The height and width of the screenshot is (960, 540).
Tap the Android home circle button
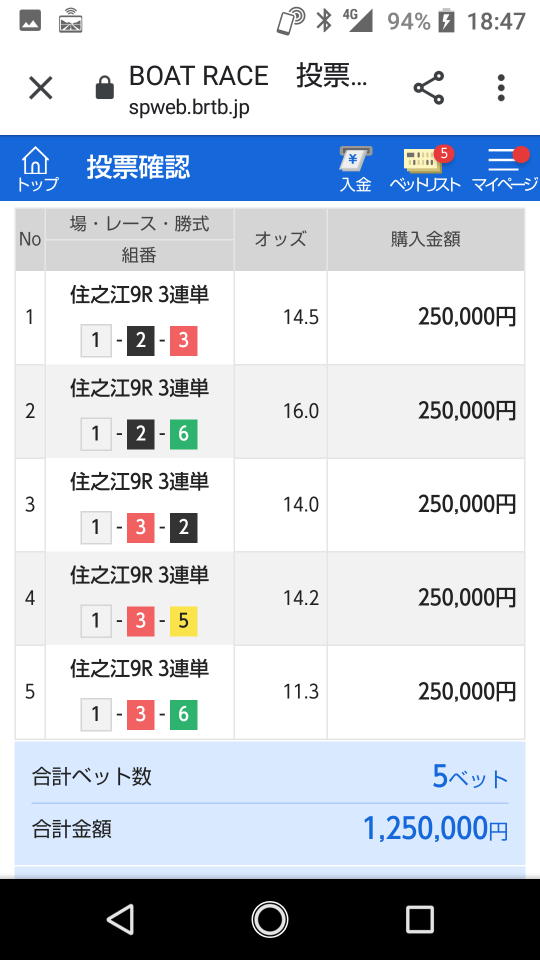click(269, 919)
